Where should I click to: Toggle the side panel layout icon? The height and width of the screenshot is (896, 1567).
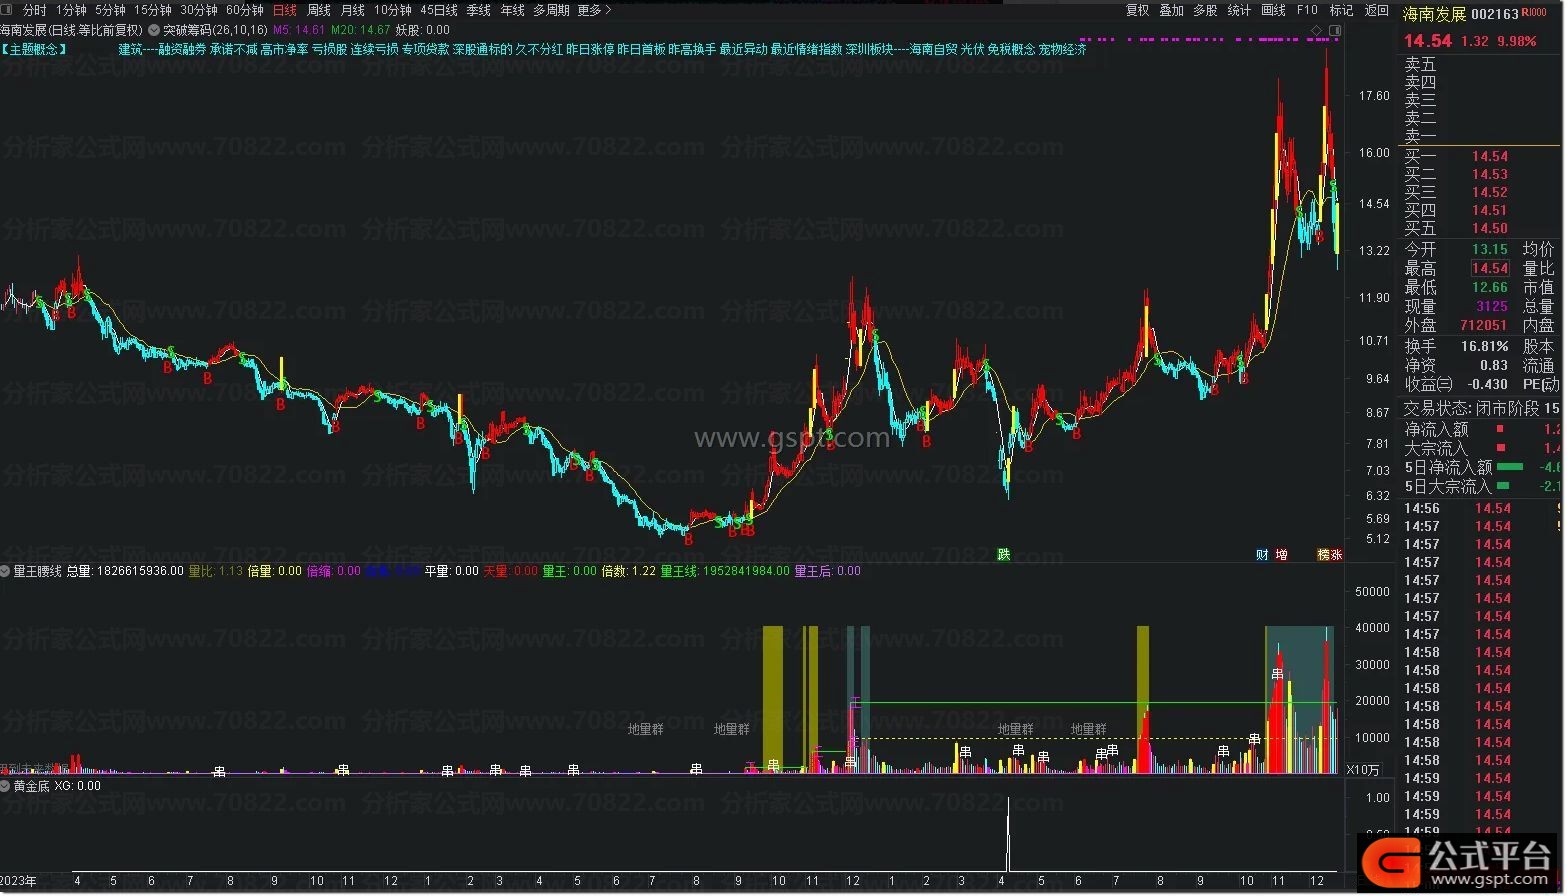(1334, 30)
